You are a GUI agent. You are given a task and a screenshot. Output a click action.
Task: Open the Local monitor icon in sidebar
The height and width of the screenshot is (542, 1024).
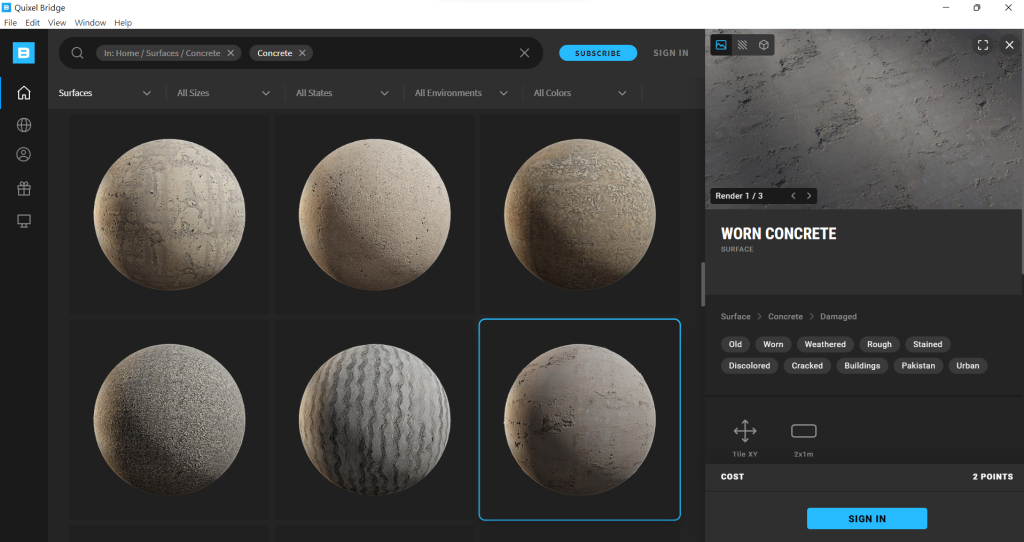point(24,221)
